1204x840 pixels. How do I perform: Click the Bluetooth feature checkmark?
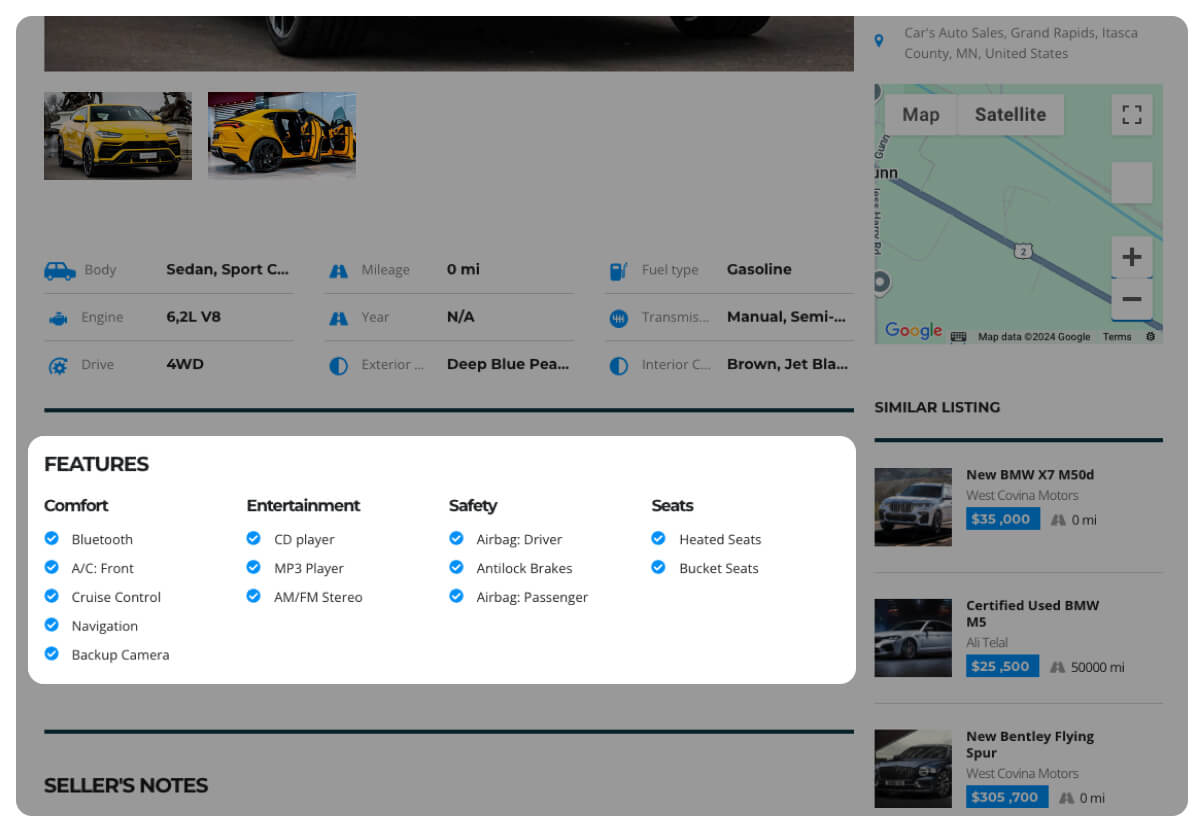click(x=52, y=539)
